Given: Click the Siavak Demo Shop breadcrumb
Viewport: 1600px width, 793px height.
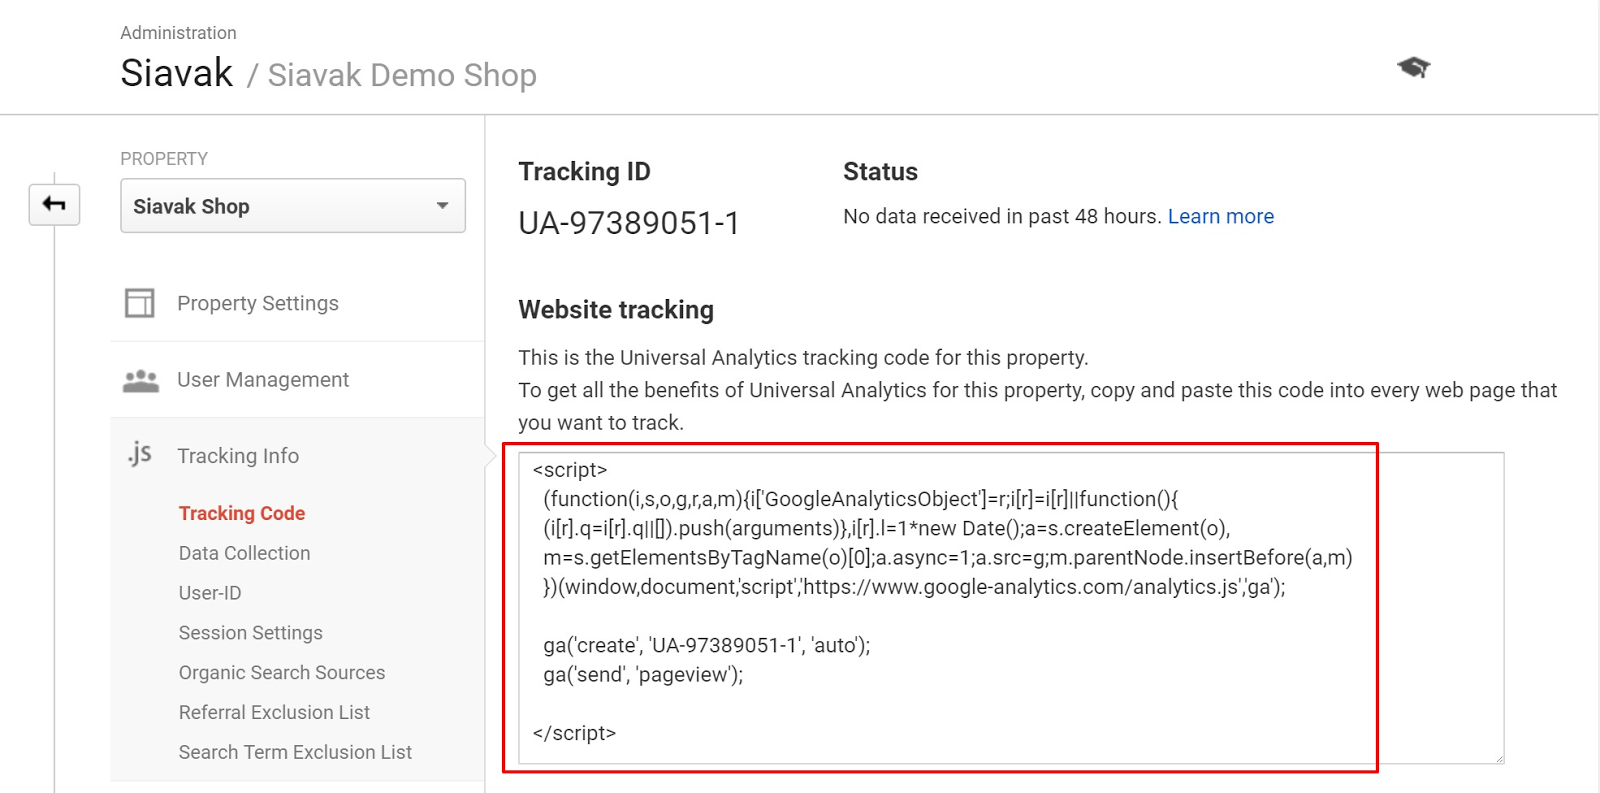Looking at the screenshot, I should pos(402,75).
